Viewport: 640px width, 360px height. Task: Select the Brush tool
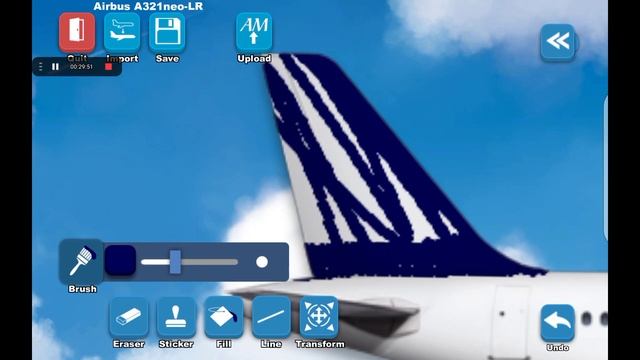(x=81, y=262)
